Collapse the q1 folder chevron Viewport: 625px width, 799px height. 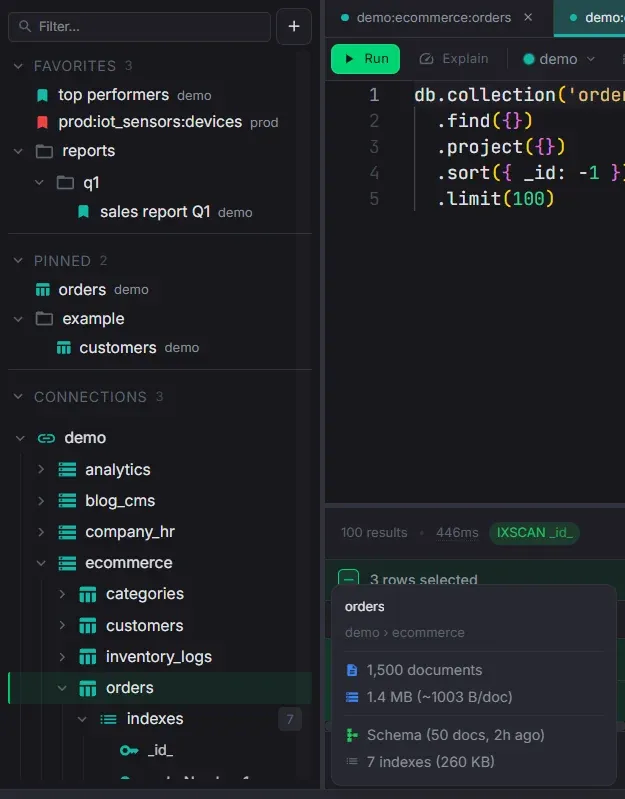(39, 182)
